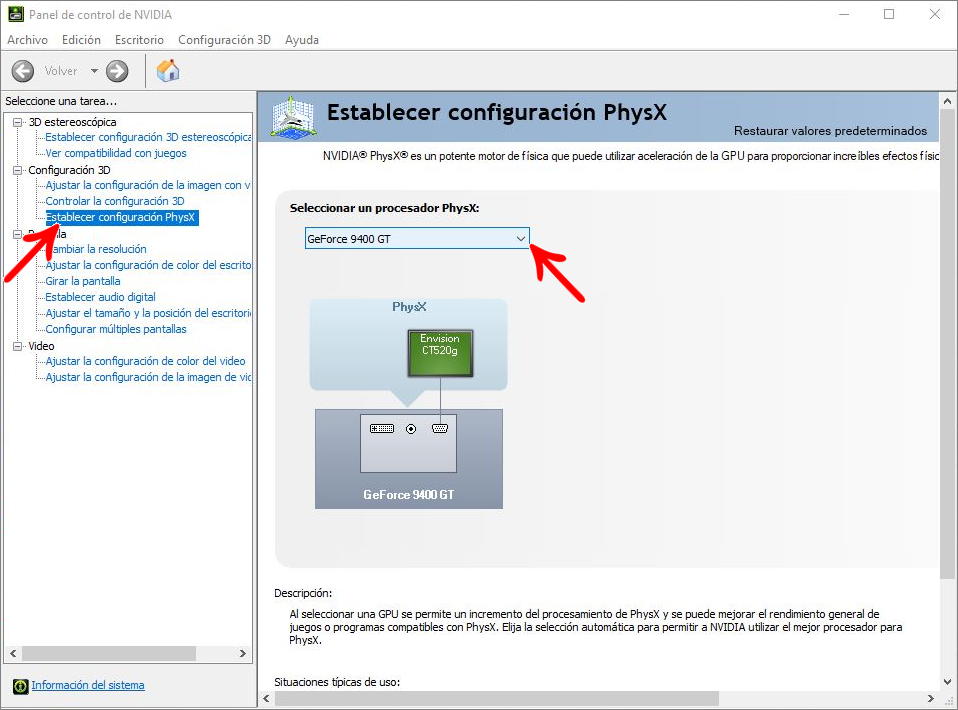The width and height of the screenshot is (958, 710).
Task: Select Girar la pantalla
Action: 83,281
